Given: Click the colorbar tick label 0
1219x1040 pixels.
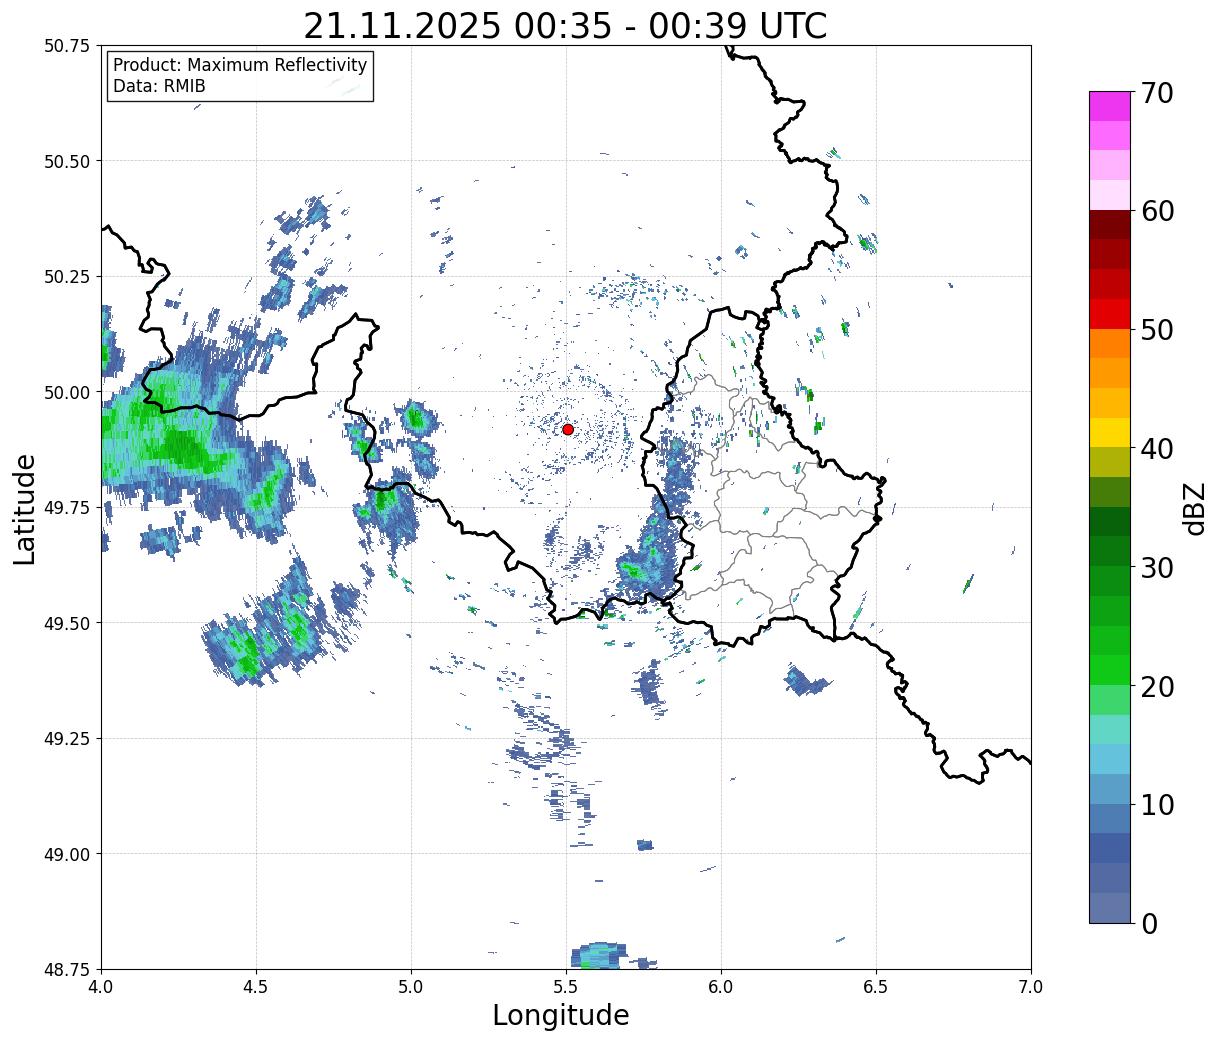Looking at the screenshot, I should click(x=1149, y=923).
